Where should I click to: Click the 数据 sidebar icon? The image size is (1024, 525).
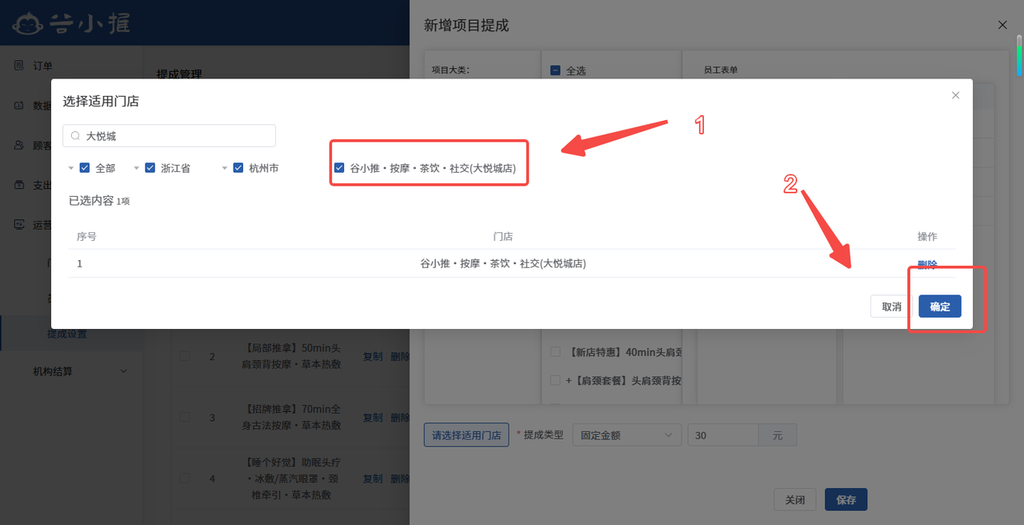(x=19, y=105)
